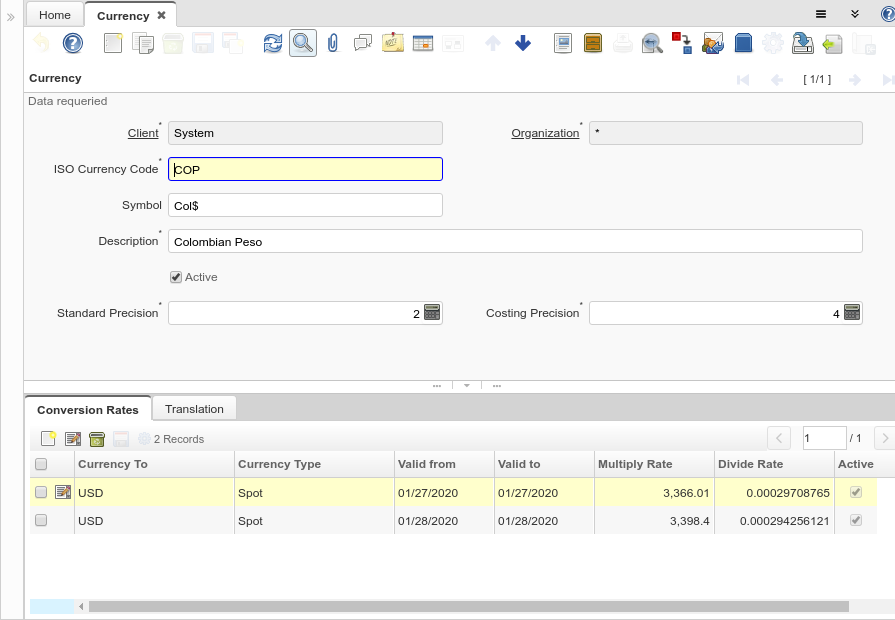Click the Refresh toolbar icon
The width and height of the screenshot is (895, 620).
click(x=272, y=43)
